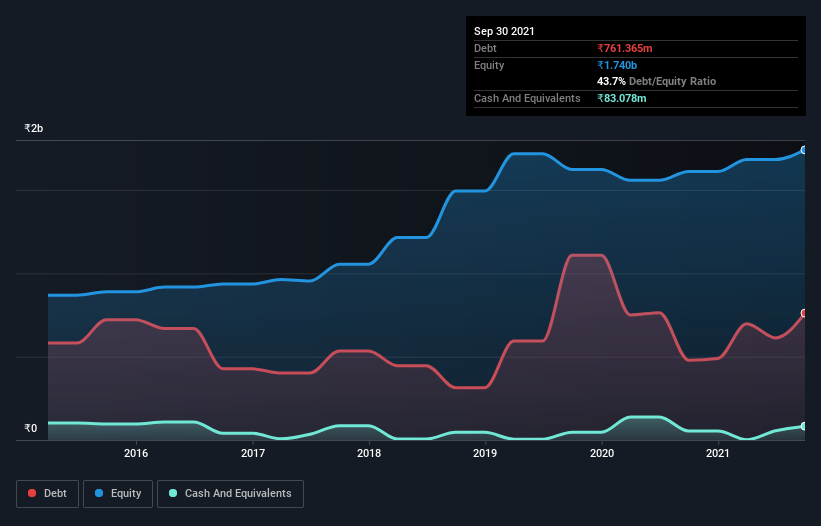821x526 pixels.
Task: Click the ₹0 y-axis label
Action: [30, 428]
